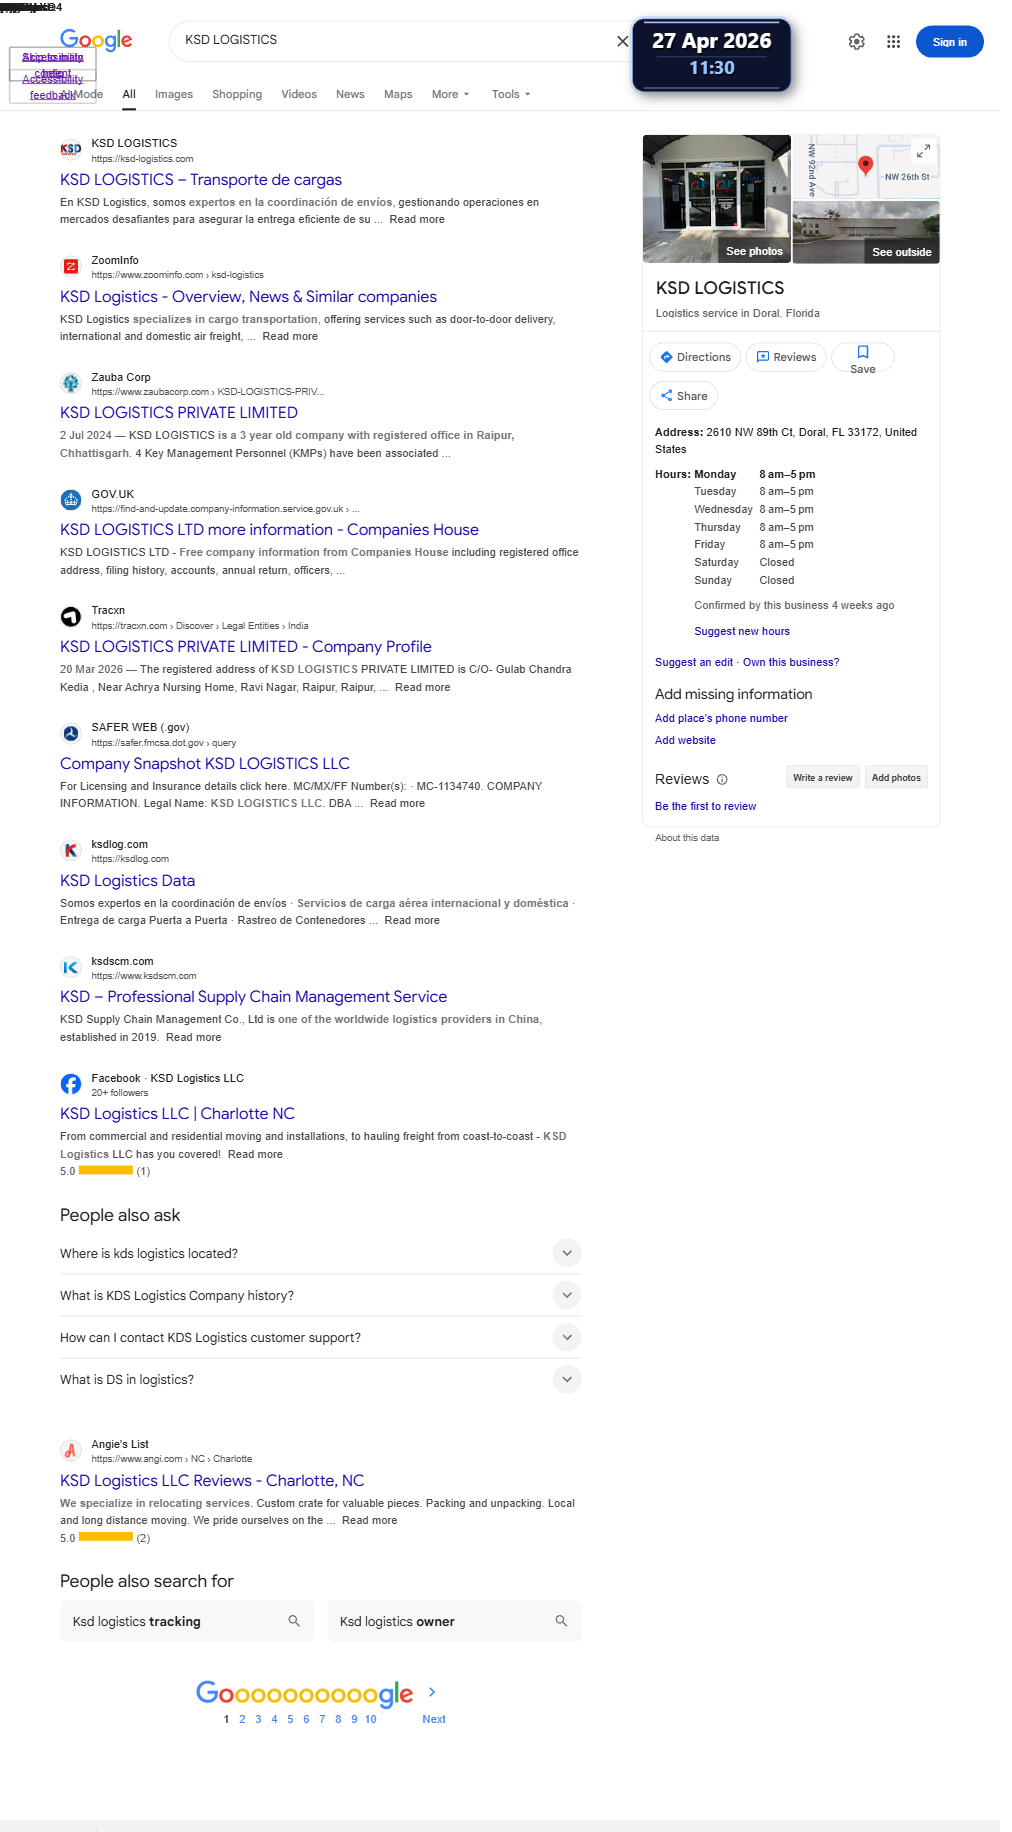View the 'See photos' storefront thumbnail
1012x1832 pixels.
pos(716,199)
